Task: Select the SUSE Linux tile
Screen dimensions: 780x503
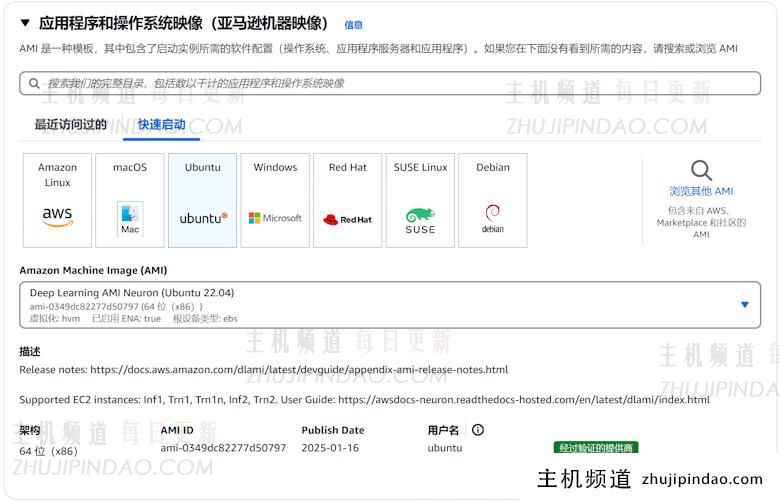Action: [420, 200]
